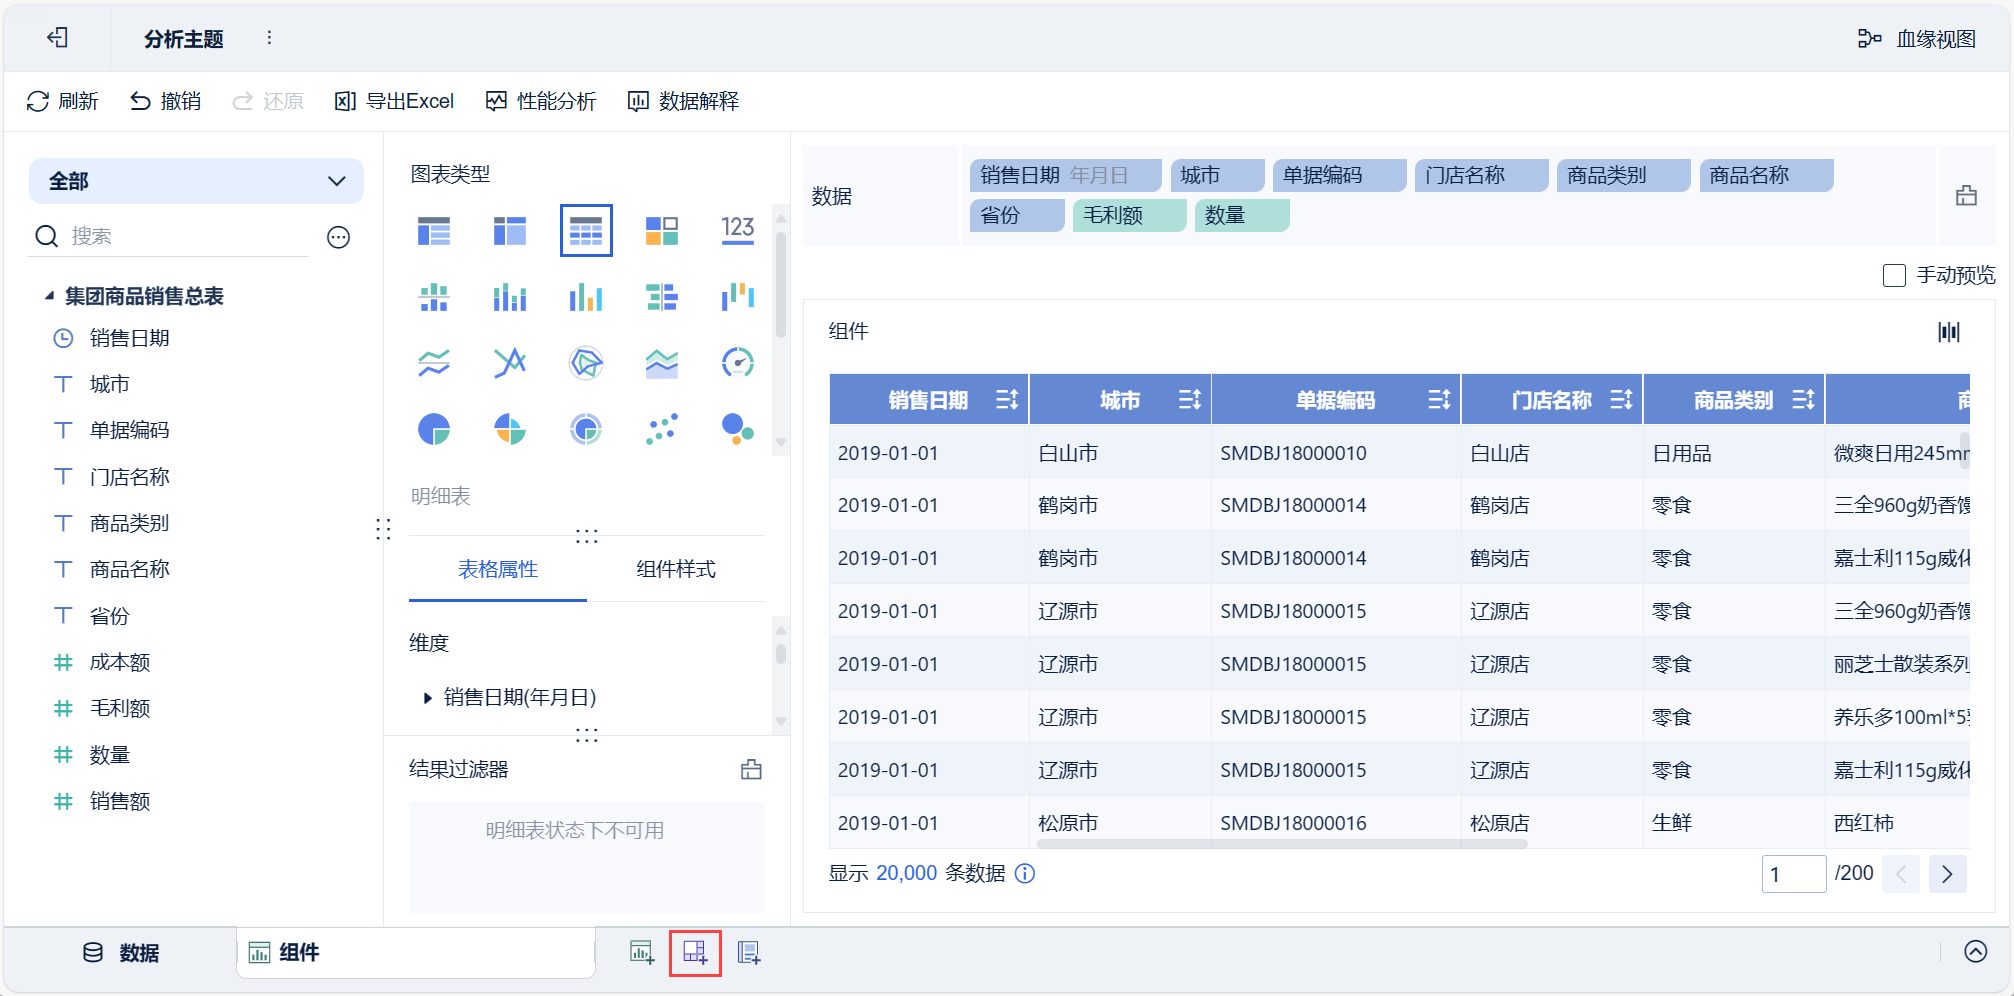
Task: Open the three-dot menu next to 分析主题
Action: 269,38
